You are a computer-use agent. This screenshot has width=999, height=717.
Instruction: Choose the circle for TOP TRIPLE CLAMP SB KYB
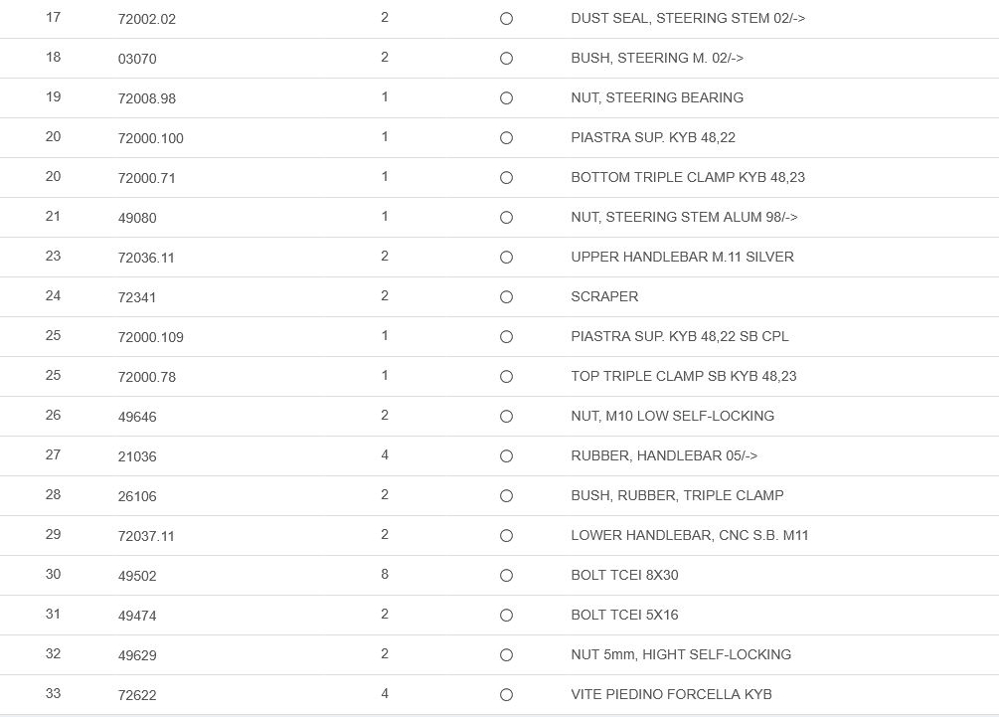pyautogui.click(x=506, y=377)
